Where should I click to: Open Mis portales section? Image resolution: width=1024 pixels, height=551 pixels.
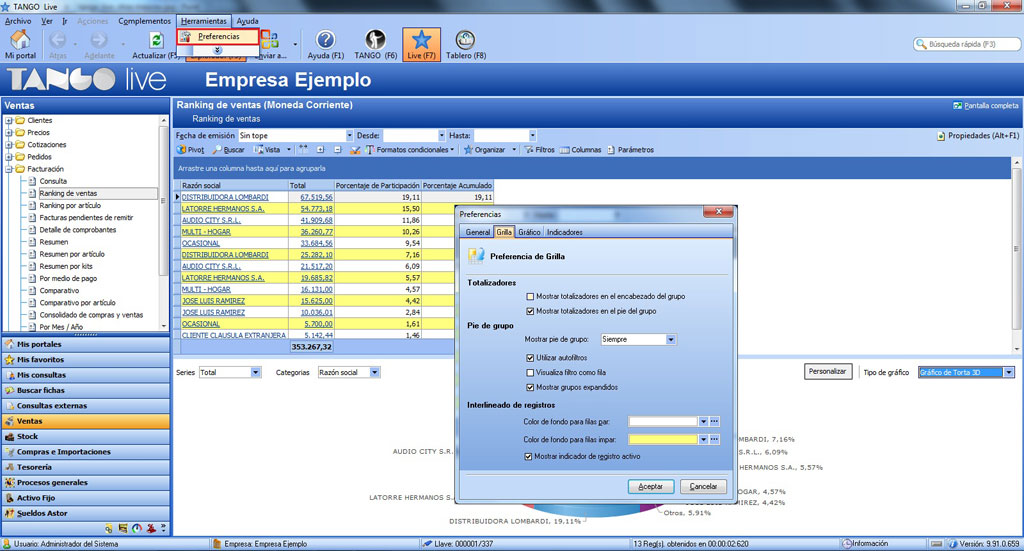[x=86, y=344]
